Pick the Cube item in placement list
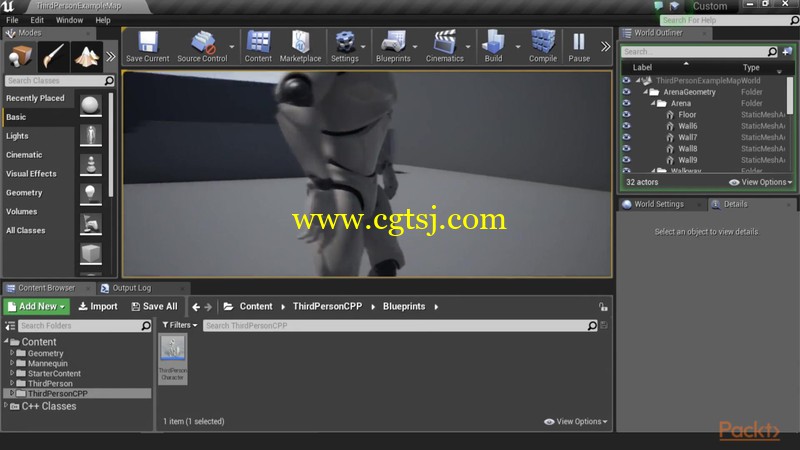The height and width of the screenshot is (450, 800). pyautogui.click(x=91, y=254)
